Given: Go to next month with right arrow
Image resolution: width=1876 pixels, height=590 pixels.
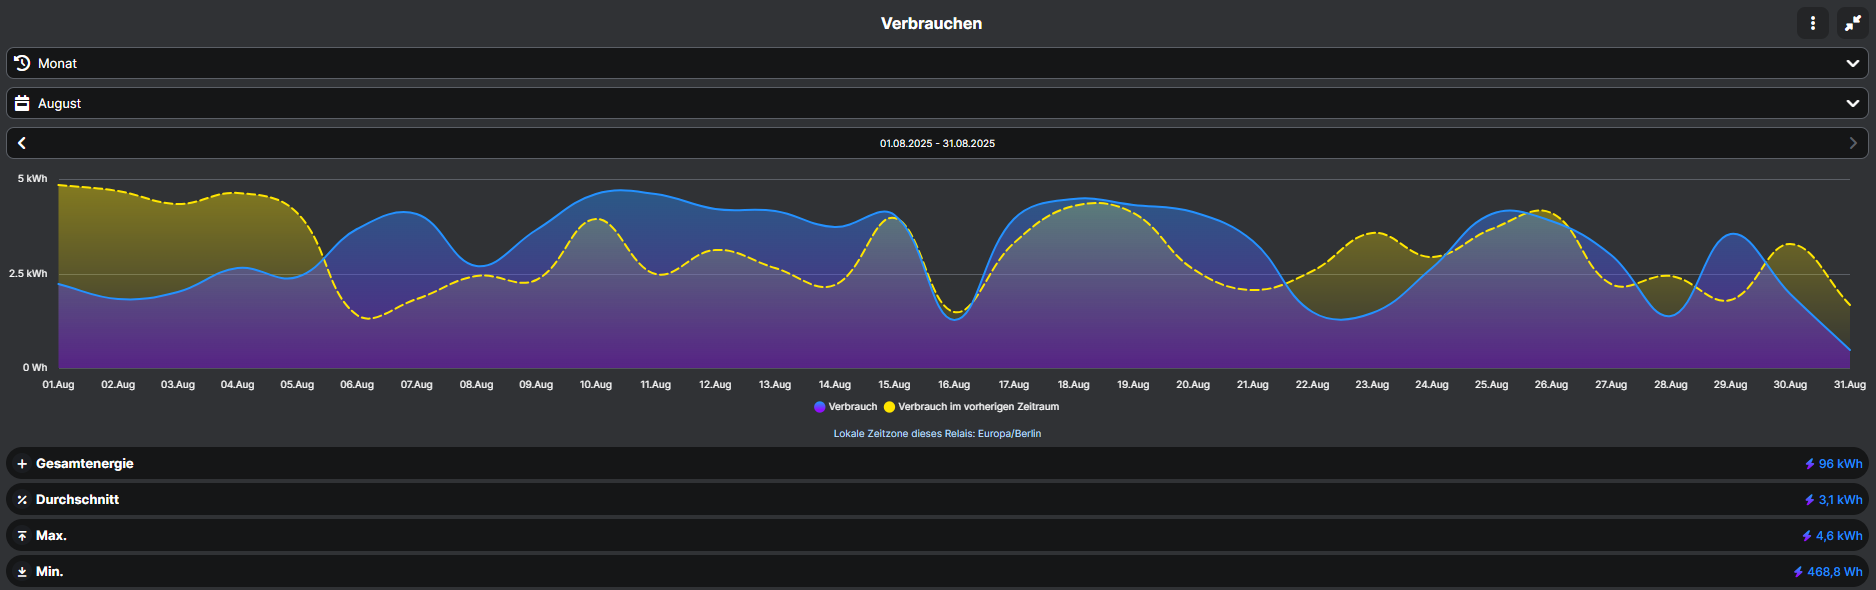Looking at the screenshot, I should (1852, 143).
